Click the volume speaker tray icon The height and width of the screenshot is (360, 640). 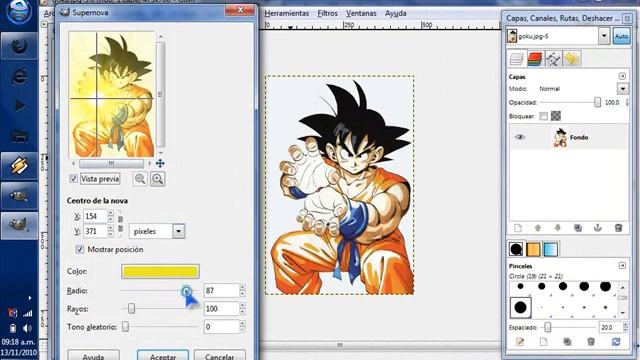tap(27, 328)
